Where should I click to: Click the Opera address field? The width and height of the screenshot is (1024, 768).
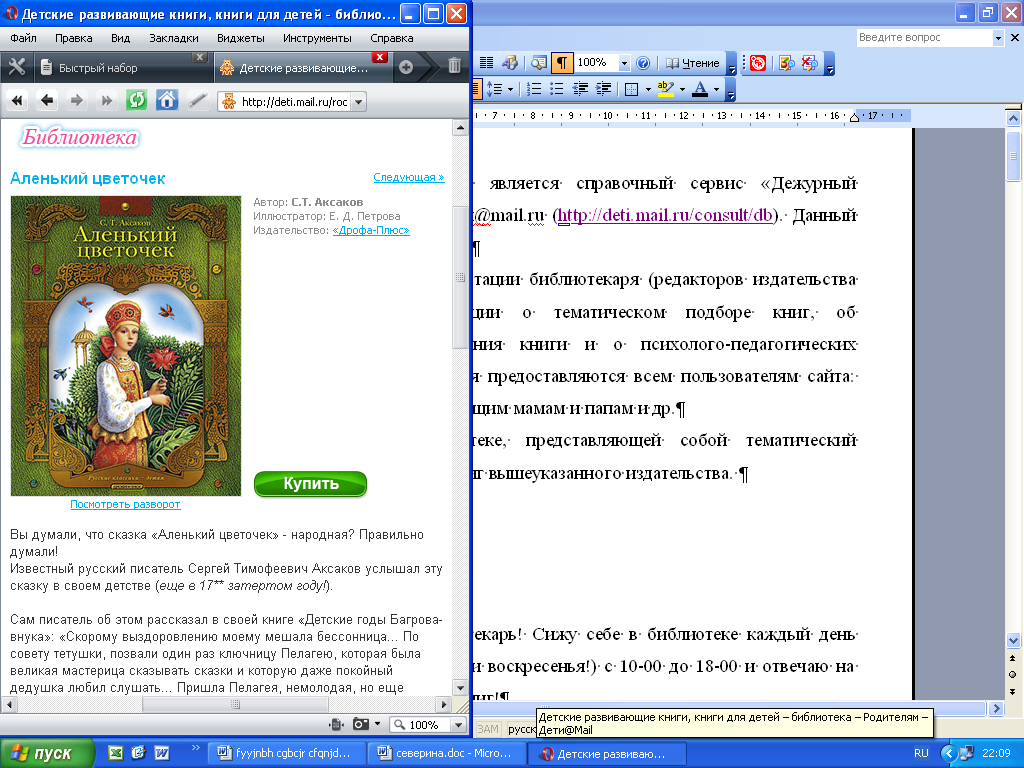coord(294,101)
